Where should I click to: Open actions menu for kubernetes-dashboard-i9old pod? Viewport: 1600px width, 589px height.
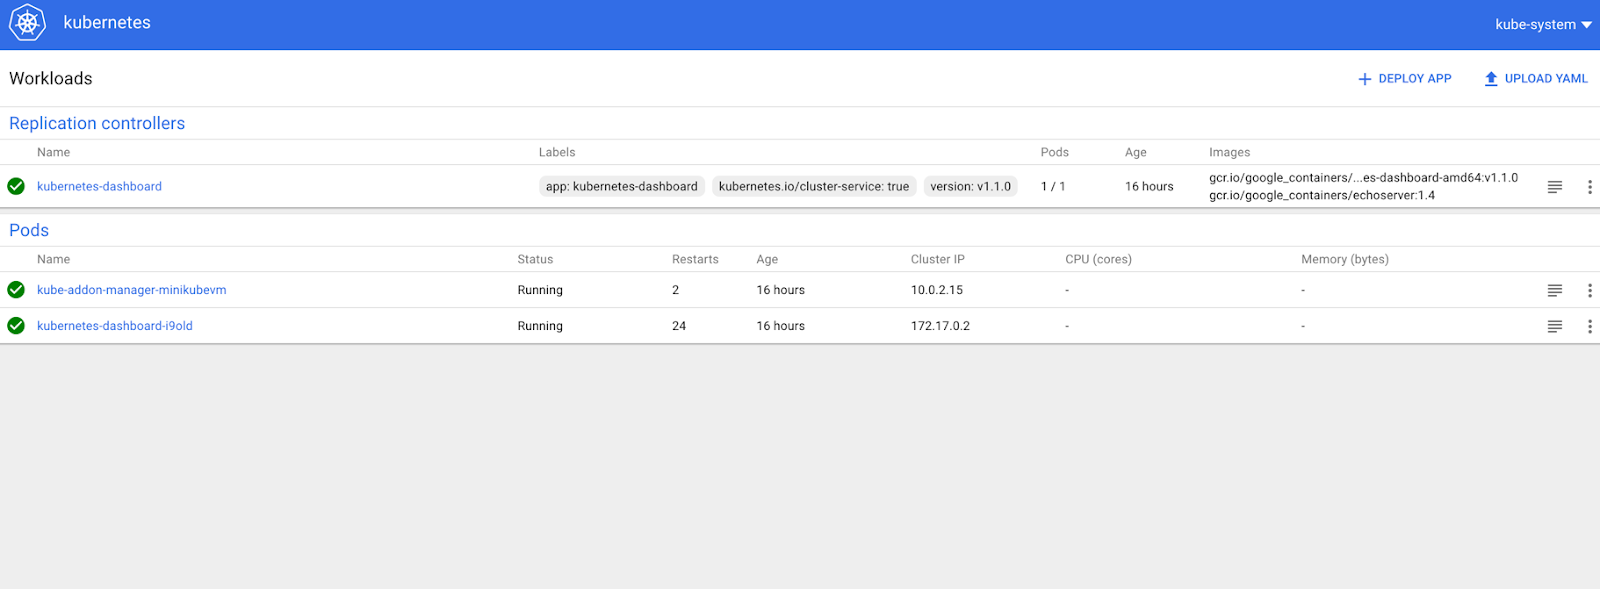[x=1589, y=327]
